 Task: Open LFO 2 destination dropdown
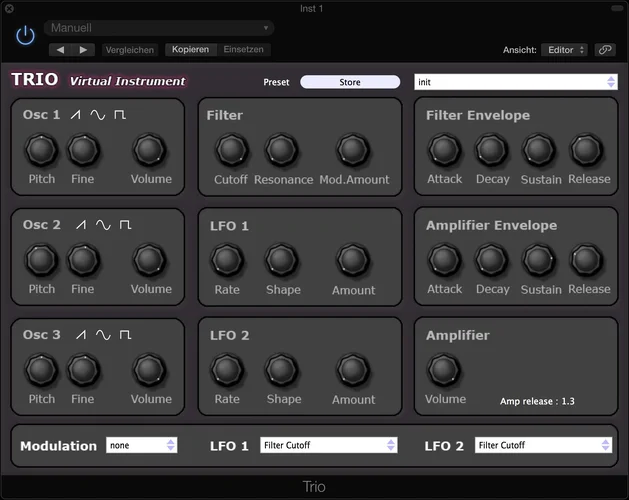pos(544,445)
